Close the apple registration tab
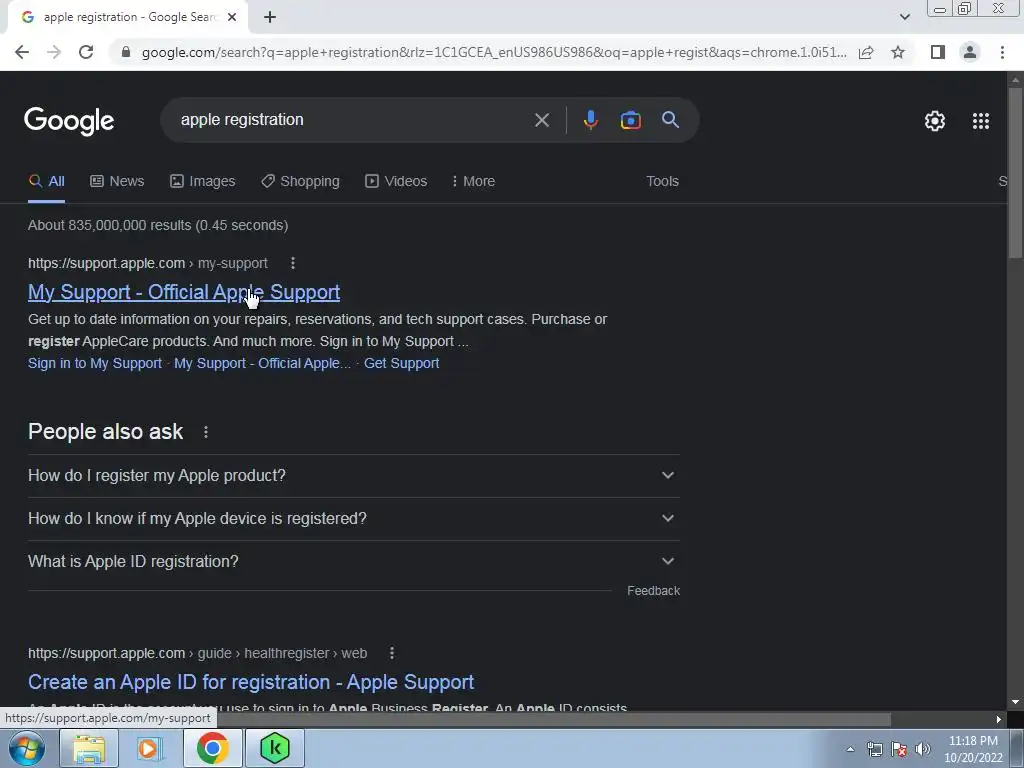The width and height of the screenshot is (1024, 768). point(232,17)
